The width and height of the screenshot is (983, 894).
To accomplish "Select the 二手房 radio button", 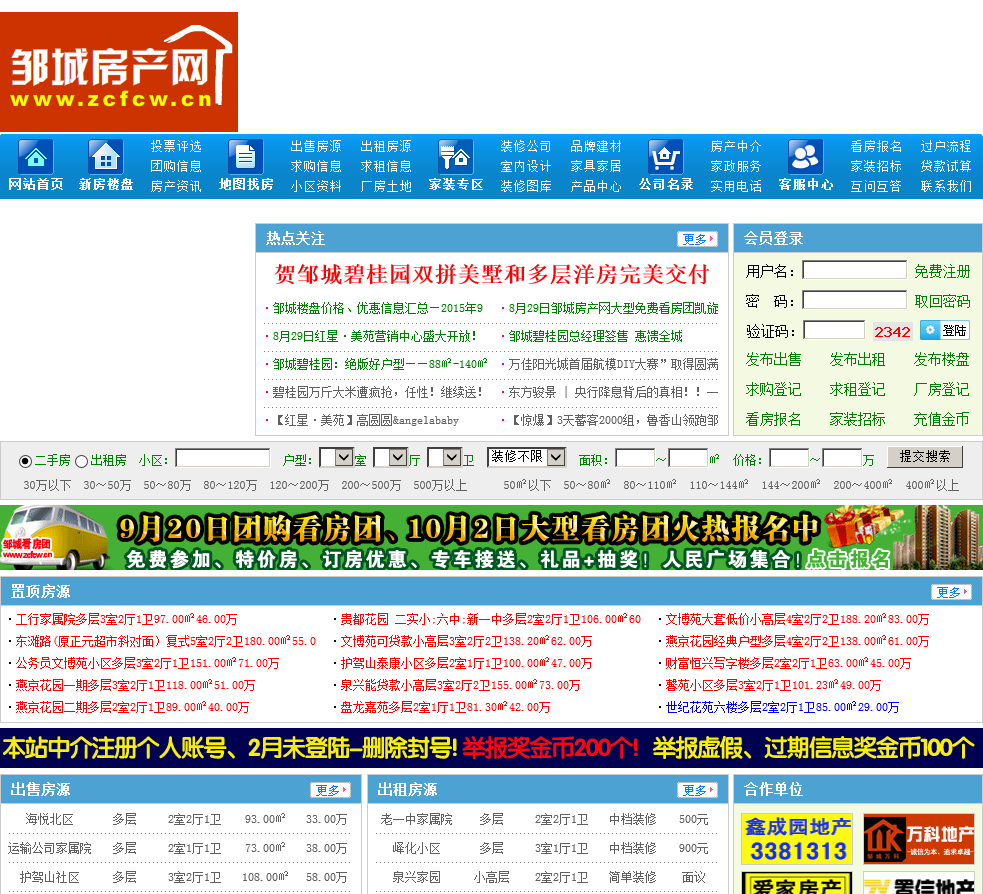I will point(25,461).
